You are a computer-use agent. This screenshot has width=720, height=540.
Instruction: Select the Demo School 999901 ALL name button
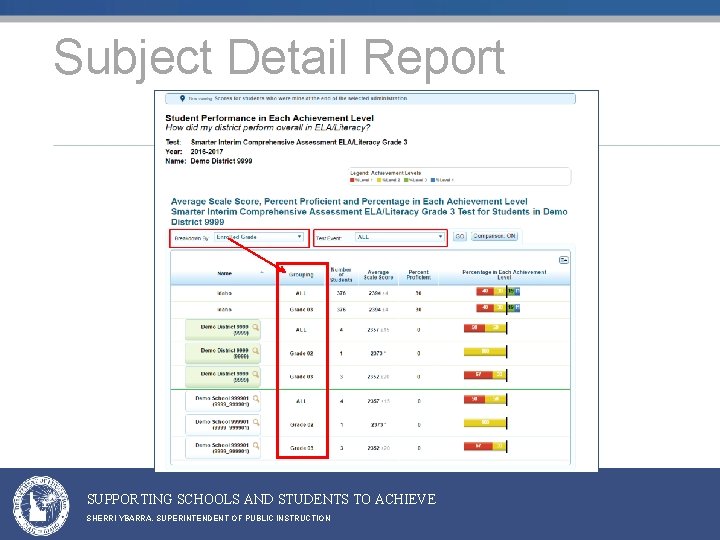pos(223,401)
